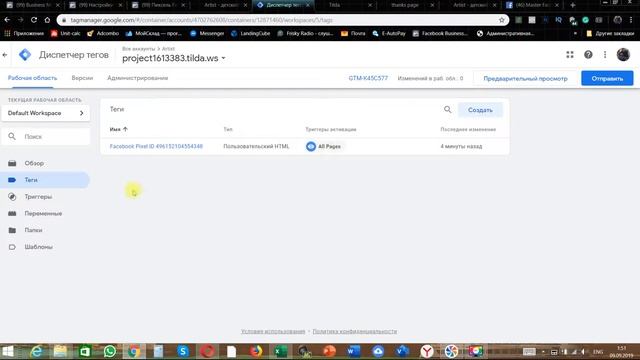Open the user account avatar
Image resolution: width=640 pixels, height=360 pixels.
(x=623, y=54)
